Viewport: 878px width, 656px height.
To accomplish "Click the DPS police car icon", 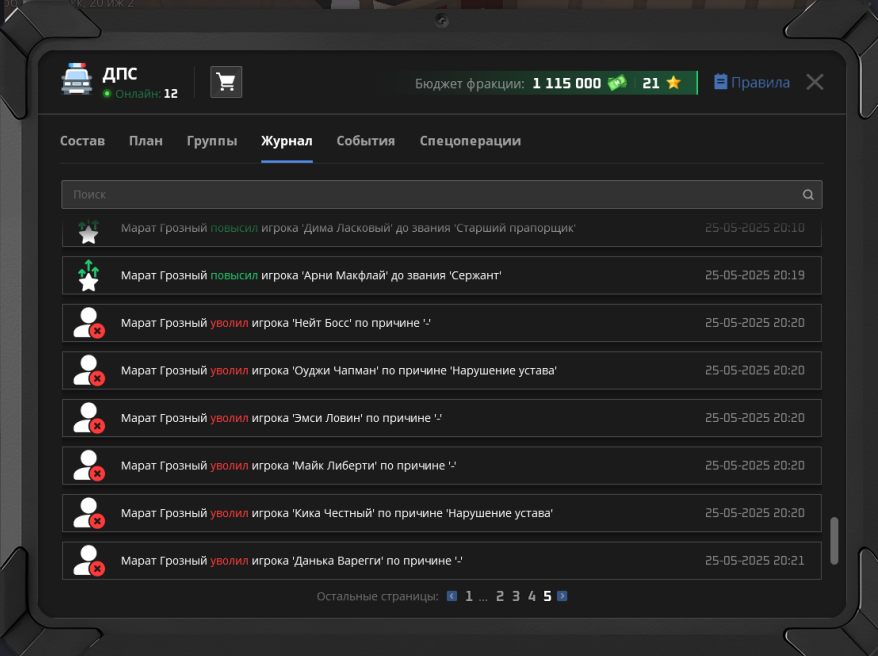I will (x=76, y=80).
